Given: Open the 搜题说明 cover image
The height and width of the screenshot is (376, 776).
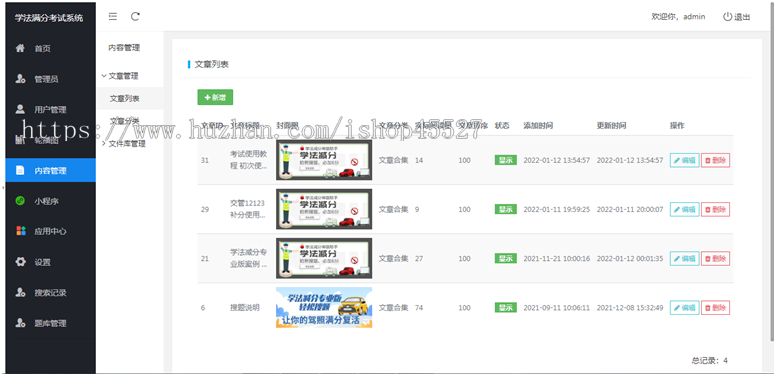Looking at the screenshot, I should pos(324,307).
